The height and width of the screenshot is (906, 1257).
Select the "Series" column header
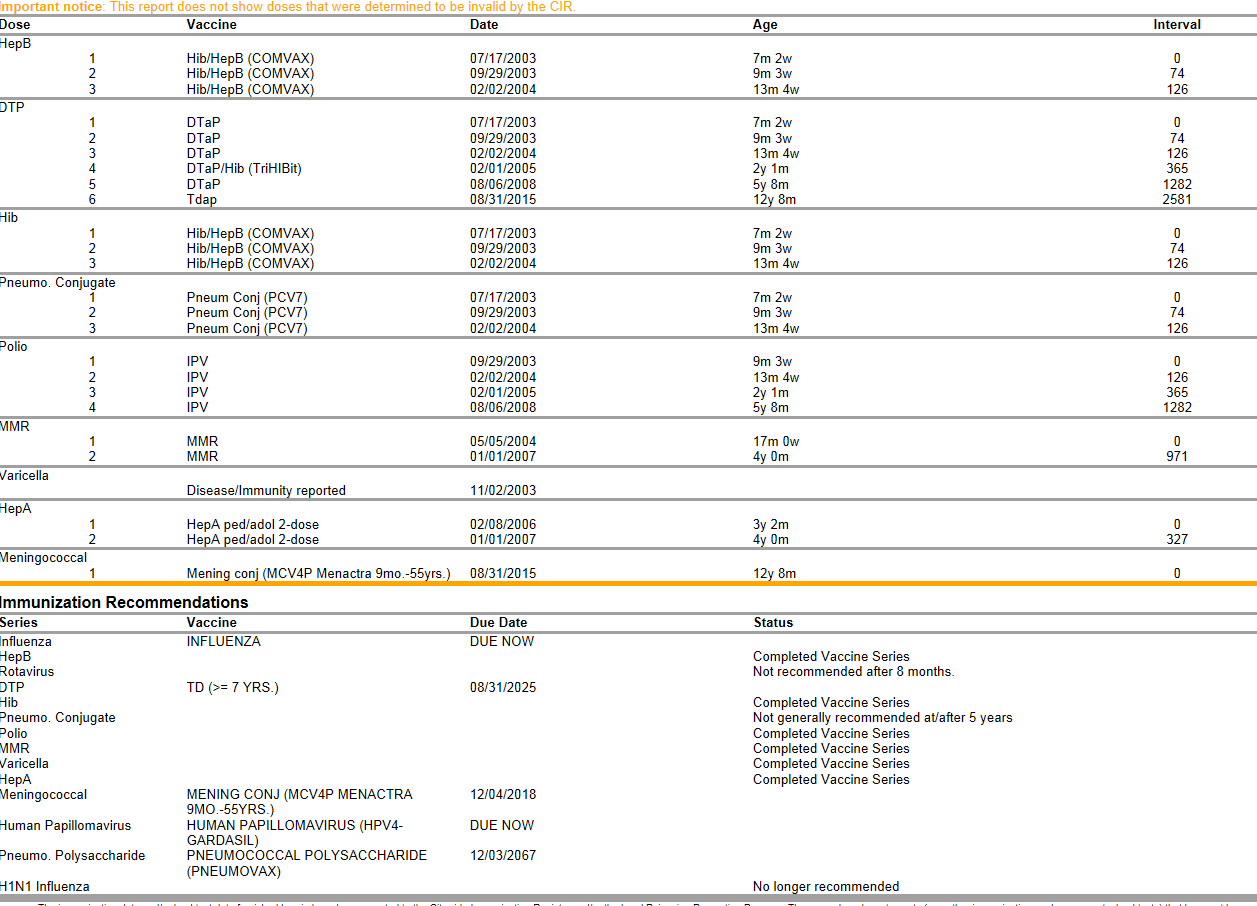pos(19,623)
